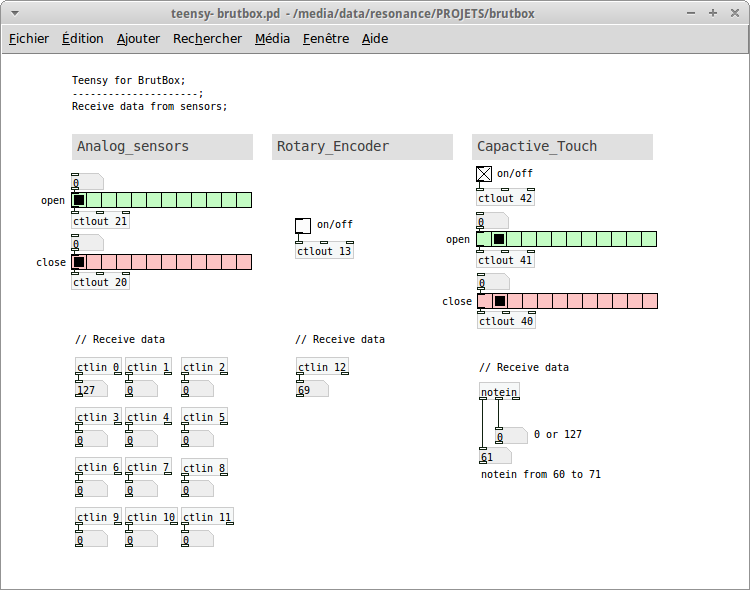The height and width of the screenshot is (590, 750).
Task: Click number box under ctlin 11
Action: pos(198,539)
